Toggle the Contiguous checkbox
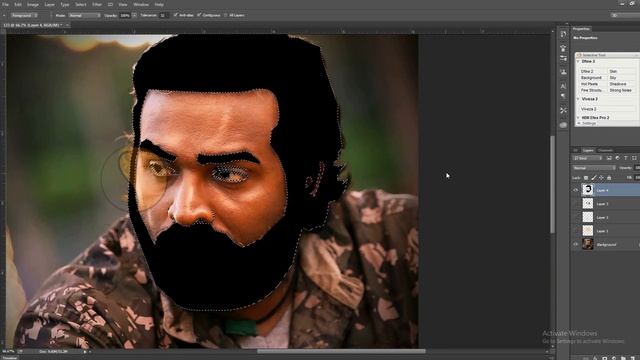The height and width of the screenshot is (360, 640). [199, 15]
